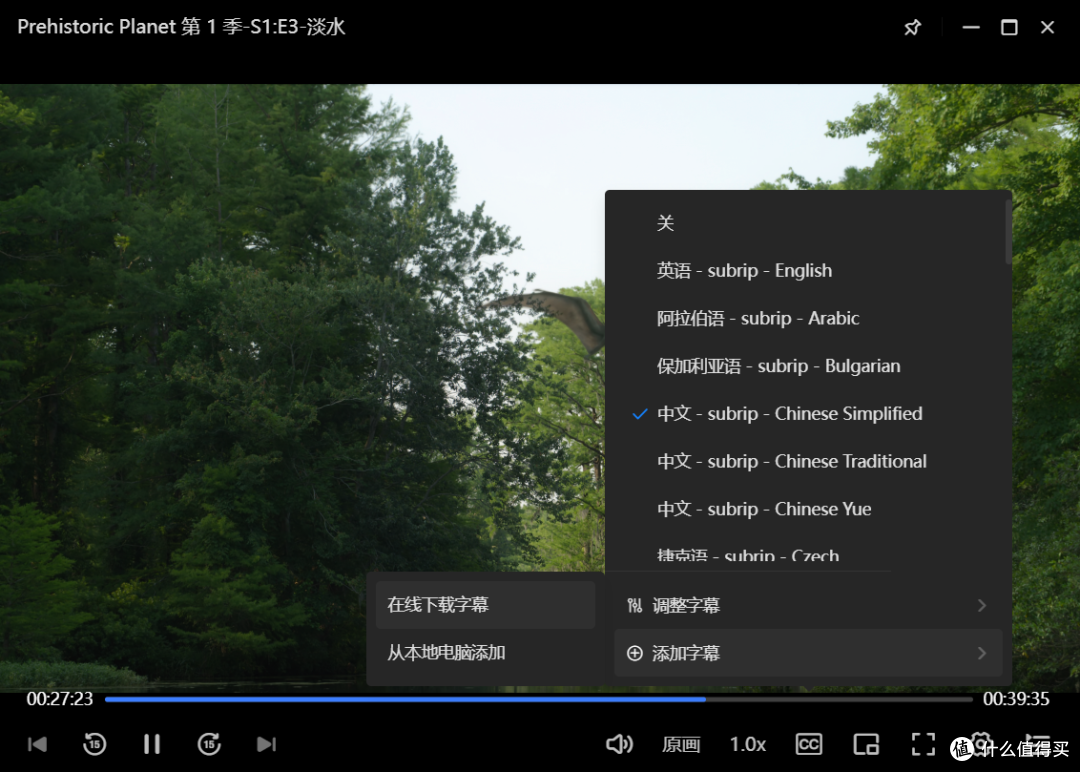Image resolution: width=1080 pixels, height=772 pixels.
Task: Expand 添加字幕 submenu arrow
Action: coord(982,653)
